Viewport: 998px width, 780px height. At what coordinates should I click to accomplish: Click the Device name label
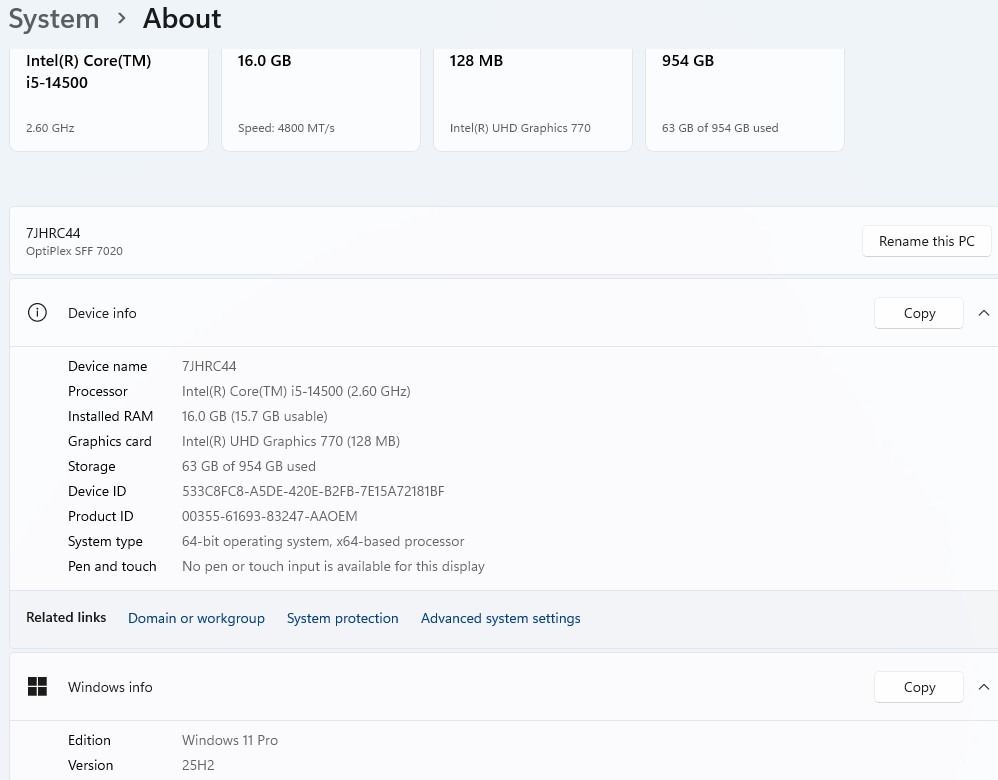click(108, 366)
